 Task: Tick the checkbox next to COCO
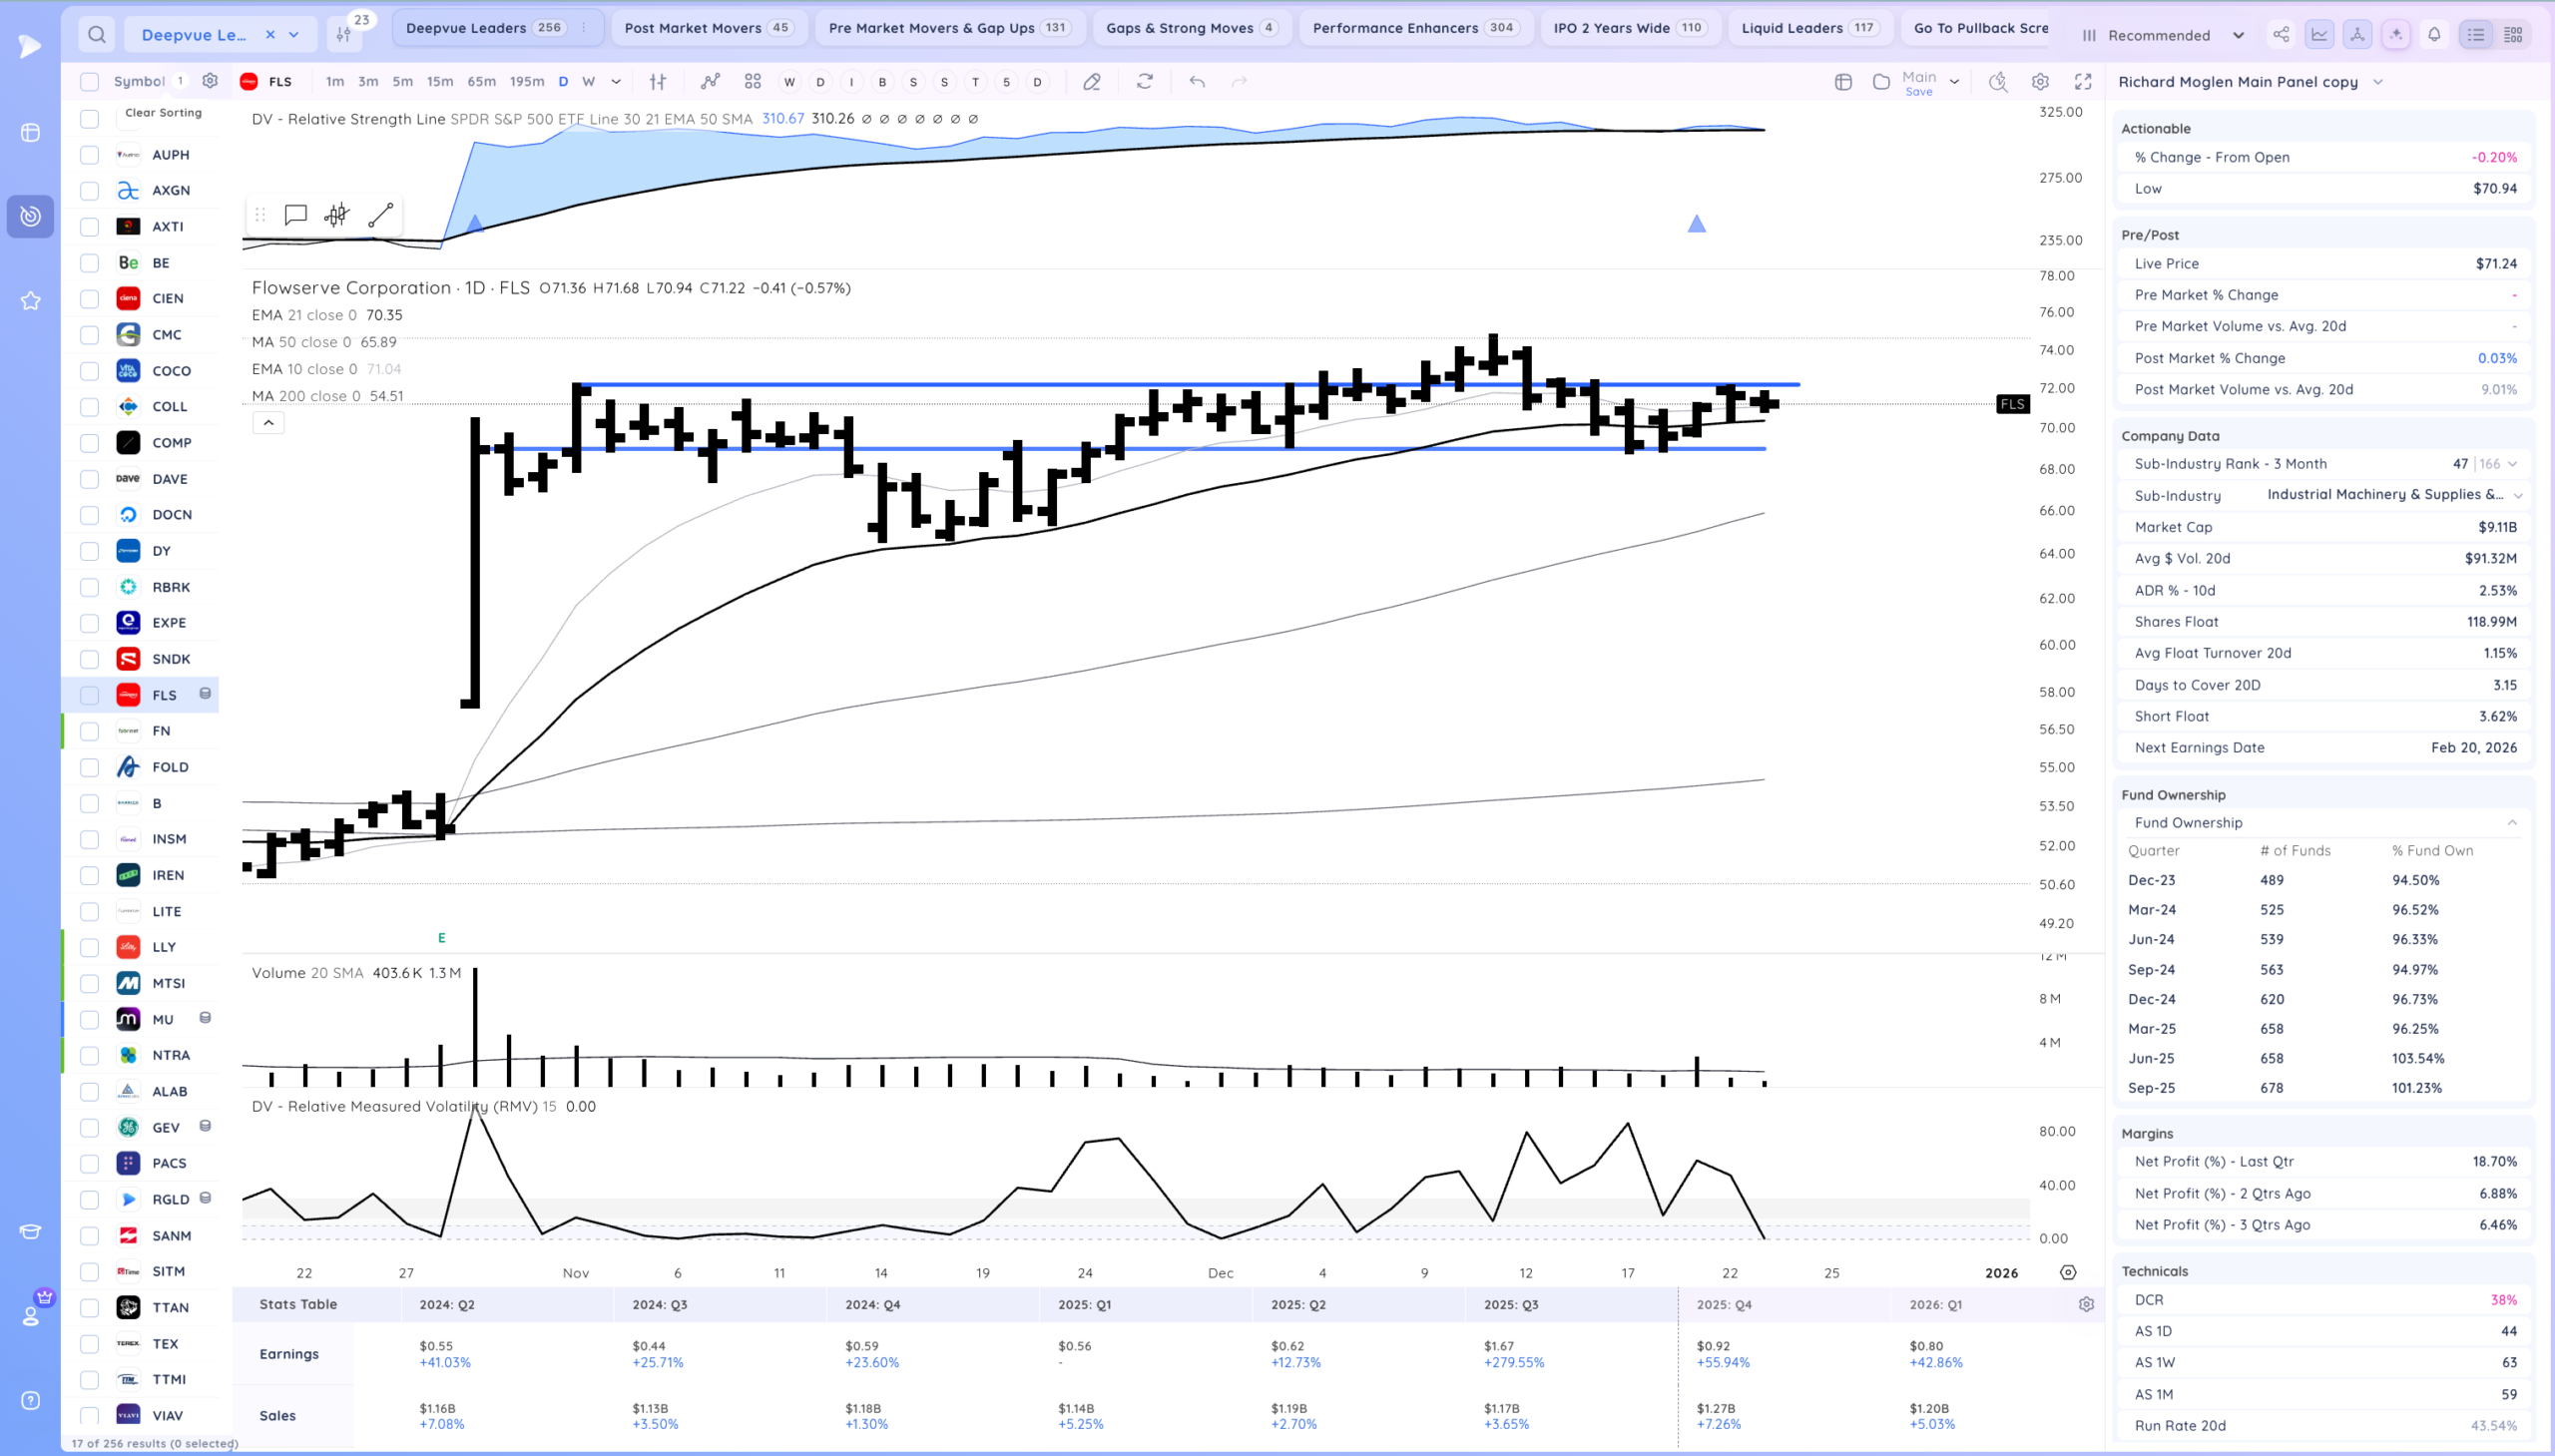click(90, 371)
